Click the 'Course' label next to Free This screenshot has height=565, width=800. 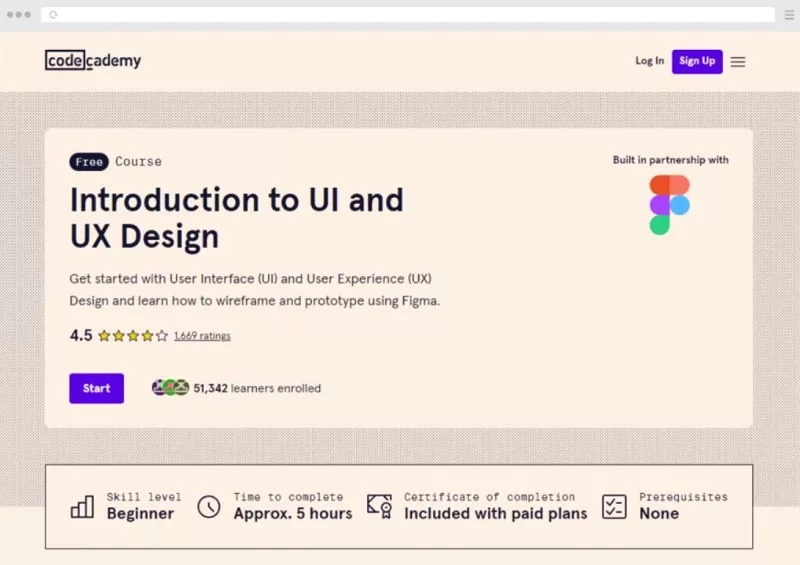138,161
